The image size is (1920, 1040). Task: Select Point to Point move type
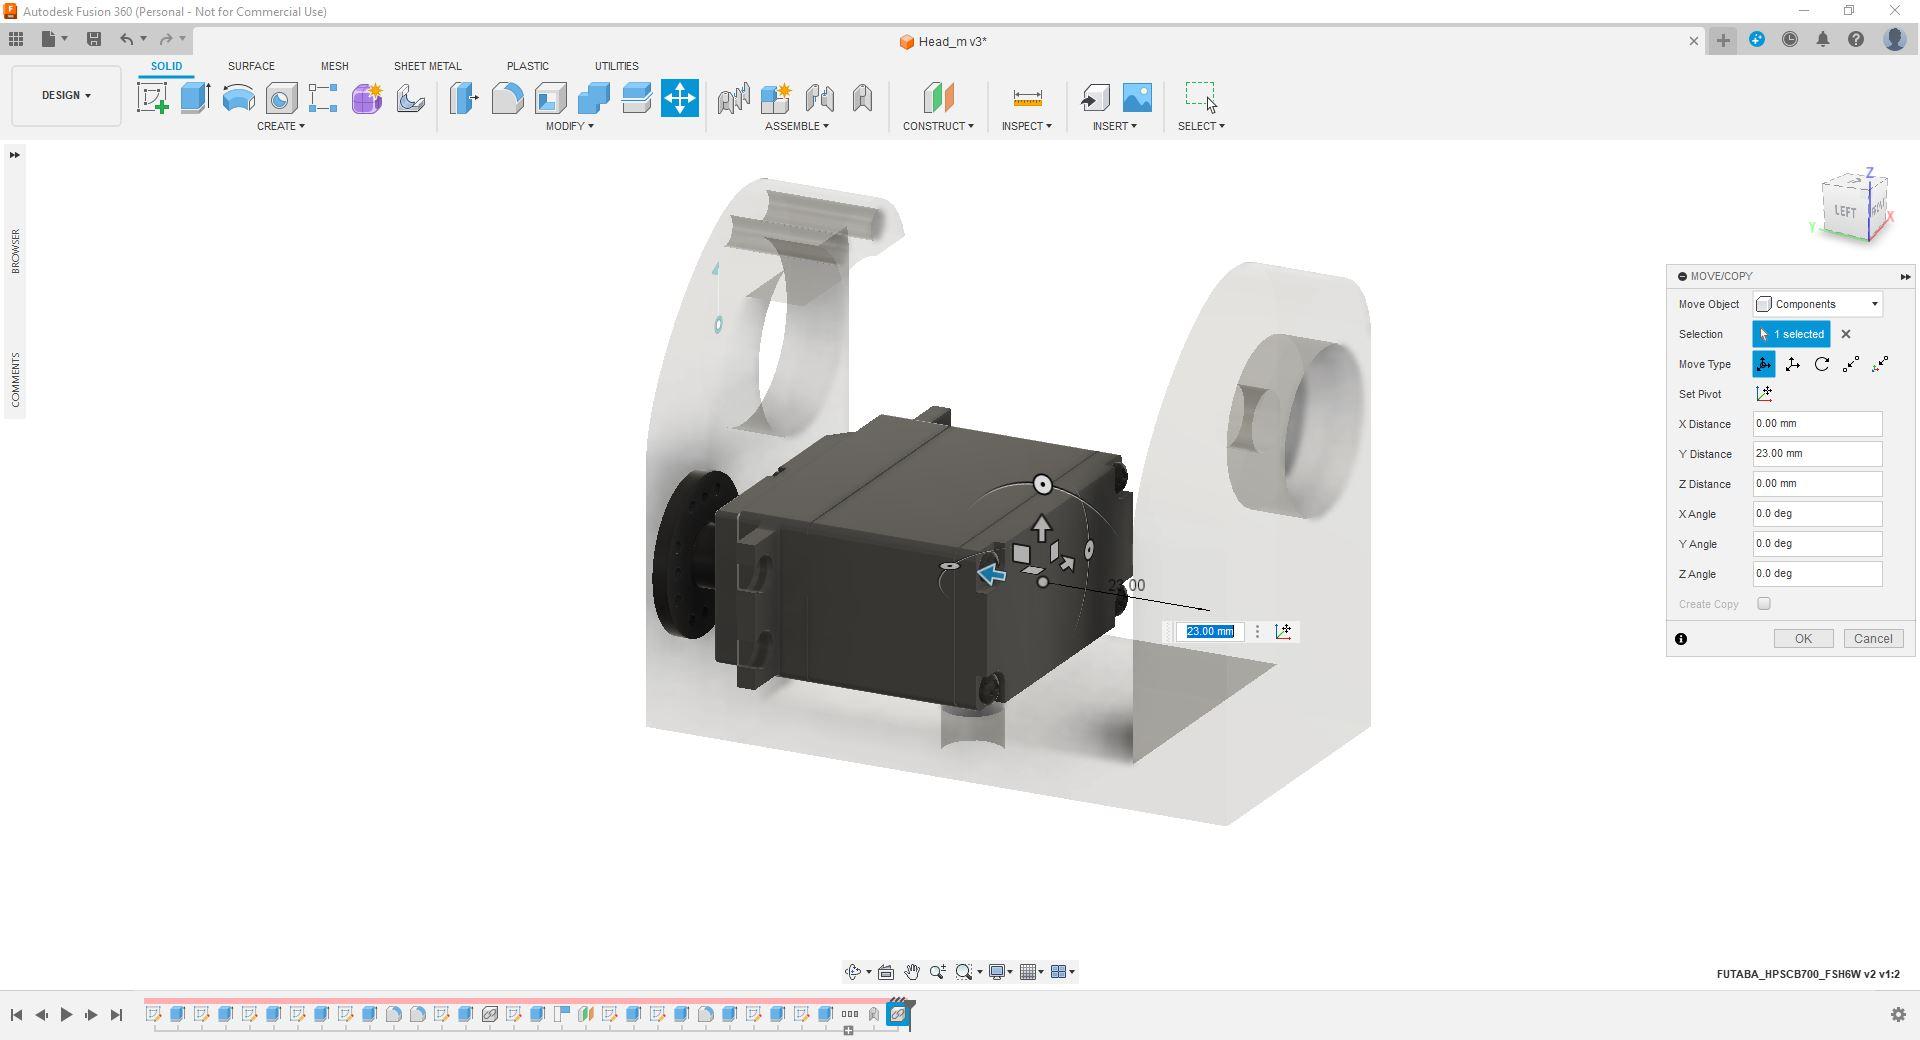[x=1851, y=364]
